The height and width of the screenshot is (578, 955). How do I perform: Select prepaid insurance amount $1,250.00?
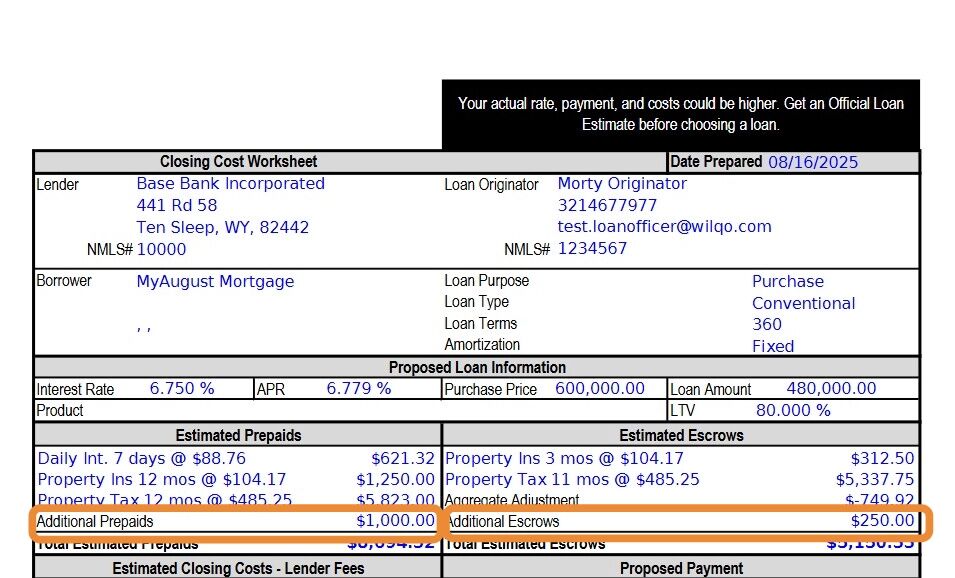(395, 479)
